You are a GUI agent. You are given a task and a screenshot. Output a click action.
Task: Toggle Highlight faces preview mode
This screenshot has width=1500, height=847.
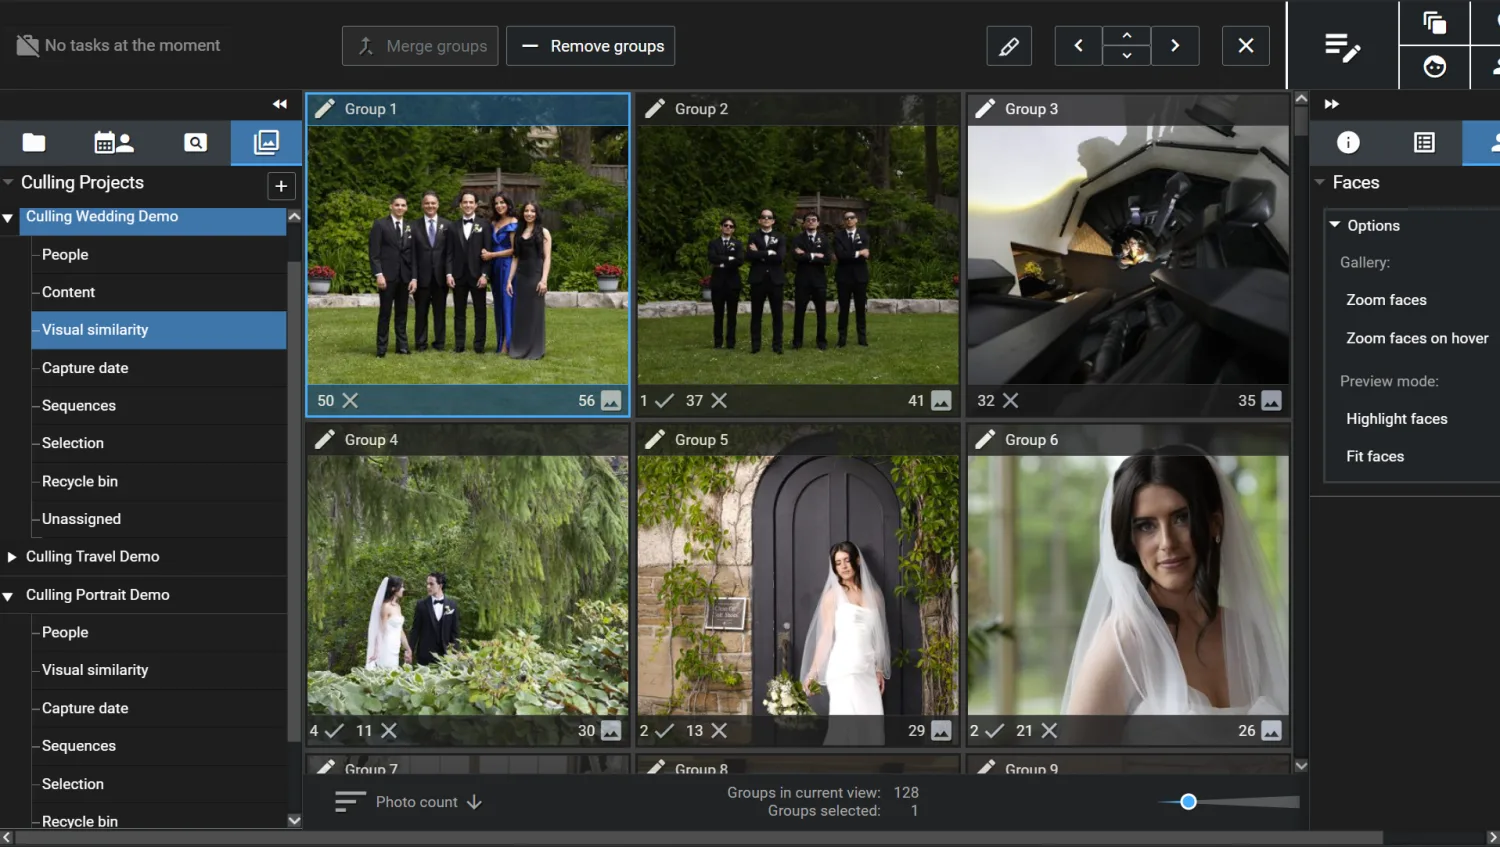point(1396,419)
